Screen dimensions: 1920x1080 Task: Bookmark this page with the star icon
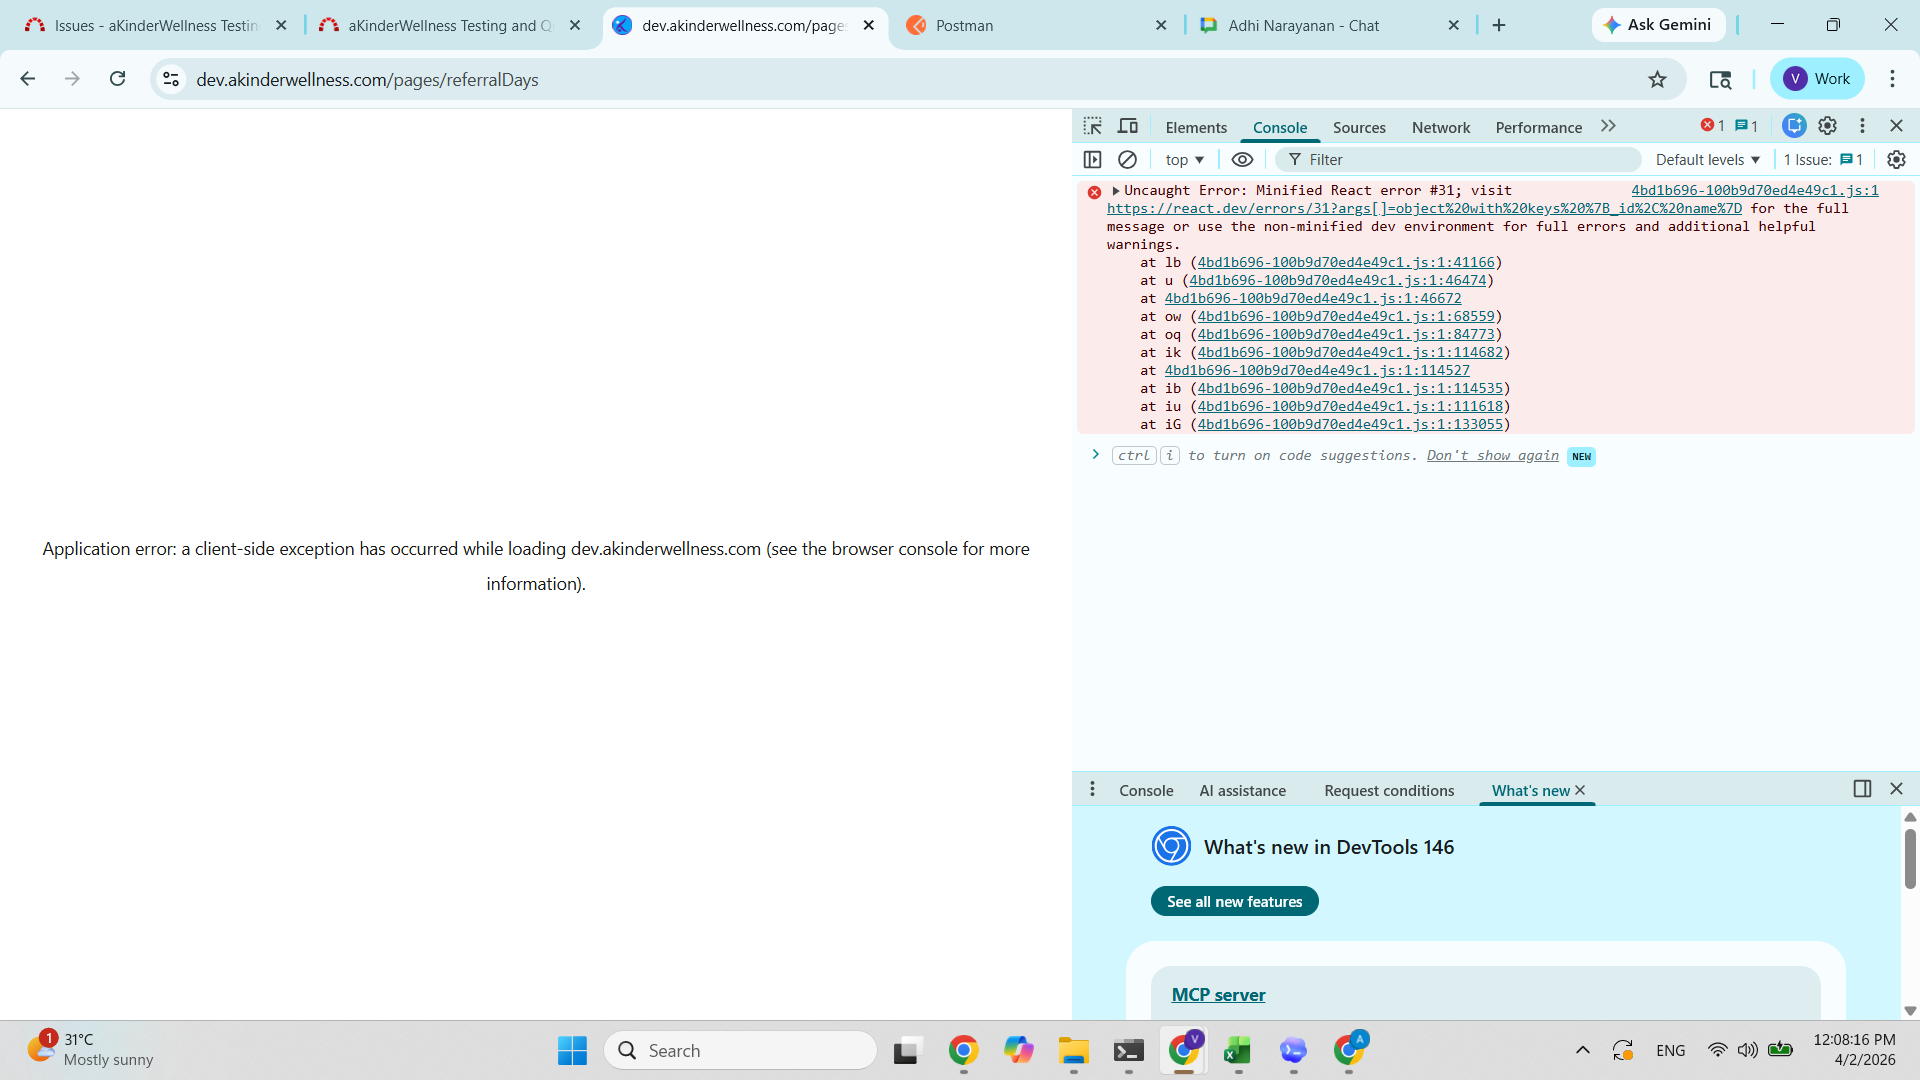pyautogui.click(x=1657, y=79)
